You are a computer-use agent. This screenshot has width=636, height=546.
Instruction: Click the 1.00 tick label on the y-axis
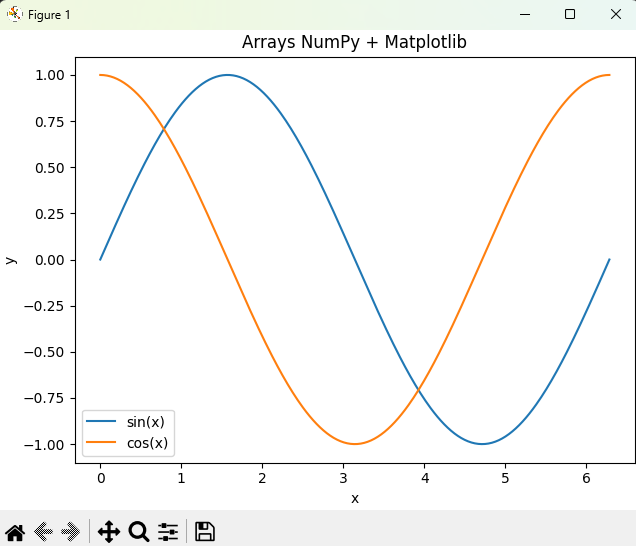point(50,75)
